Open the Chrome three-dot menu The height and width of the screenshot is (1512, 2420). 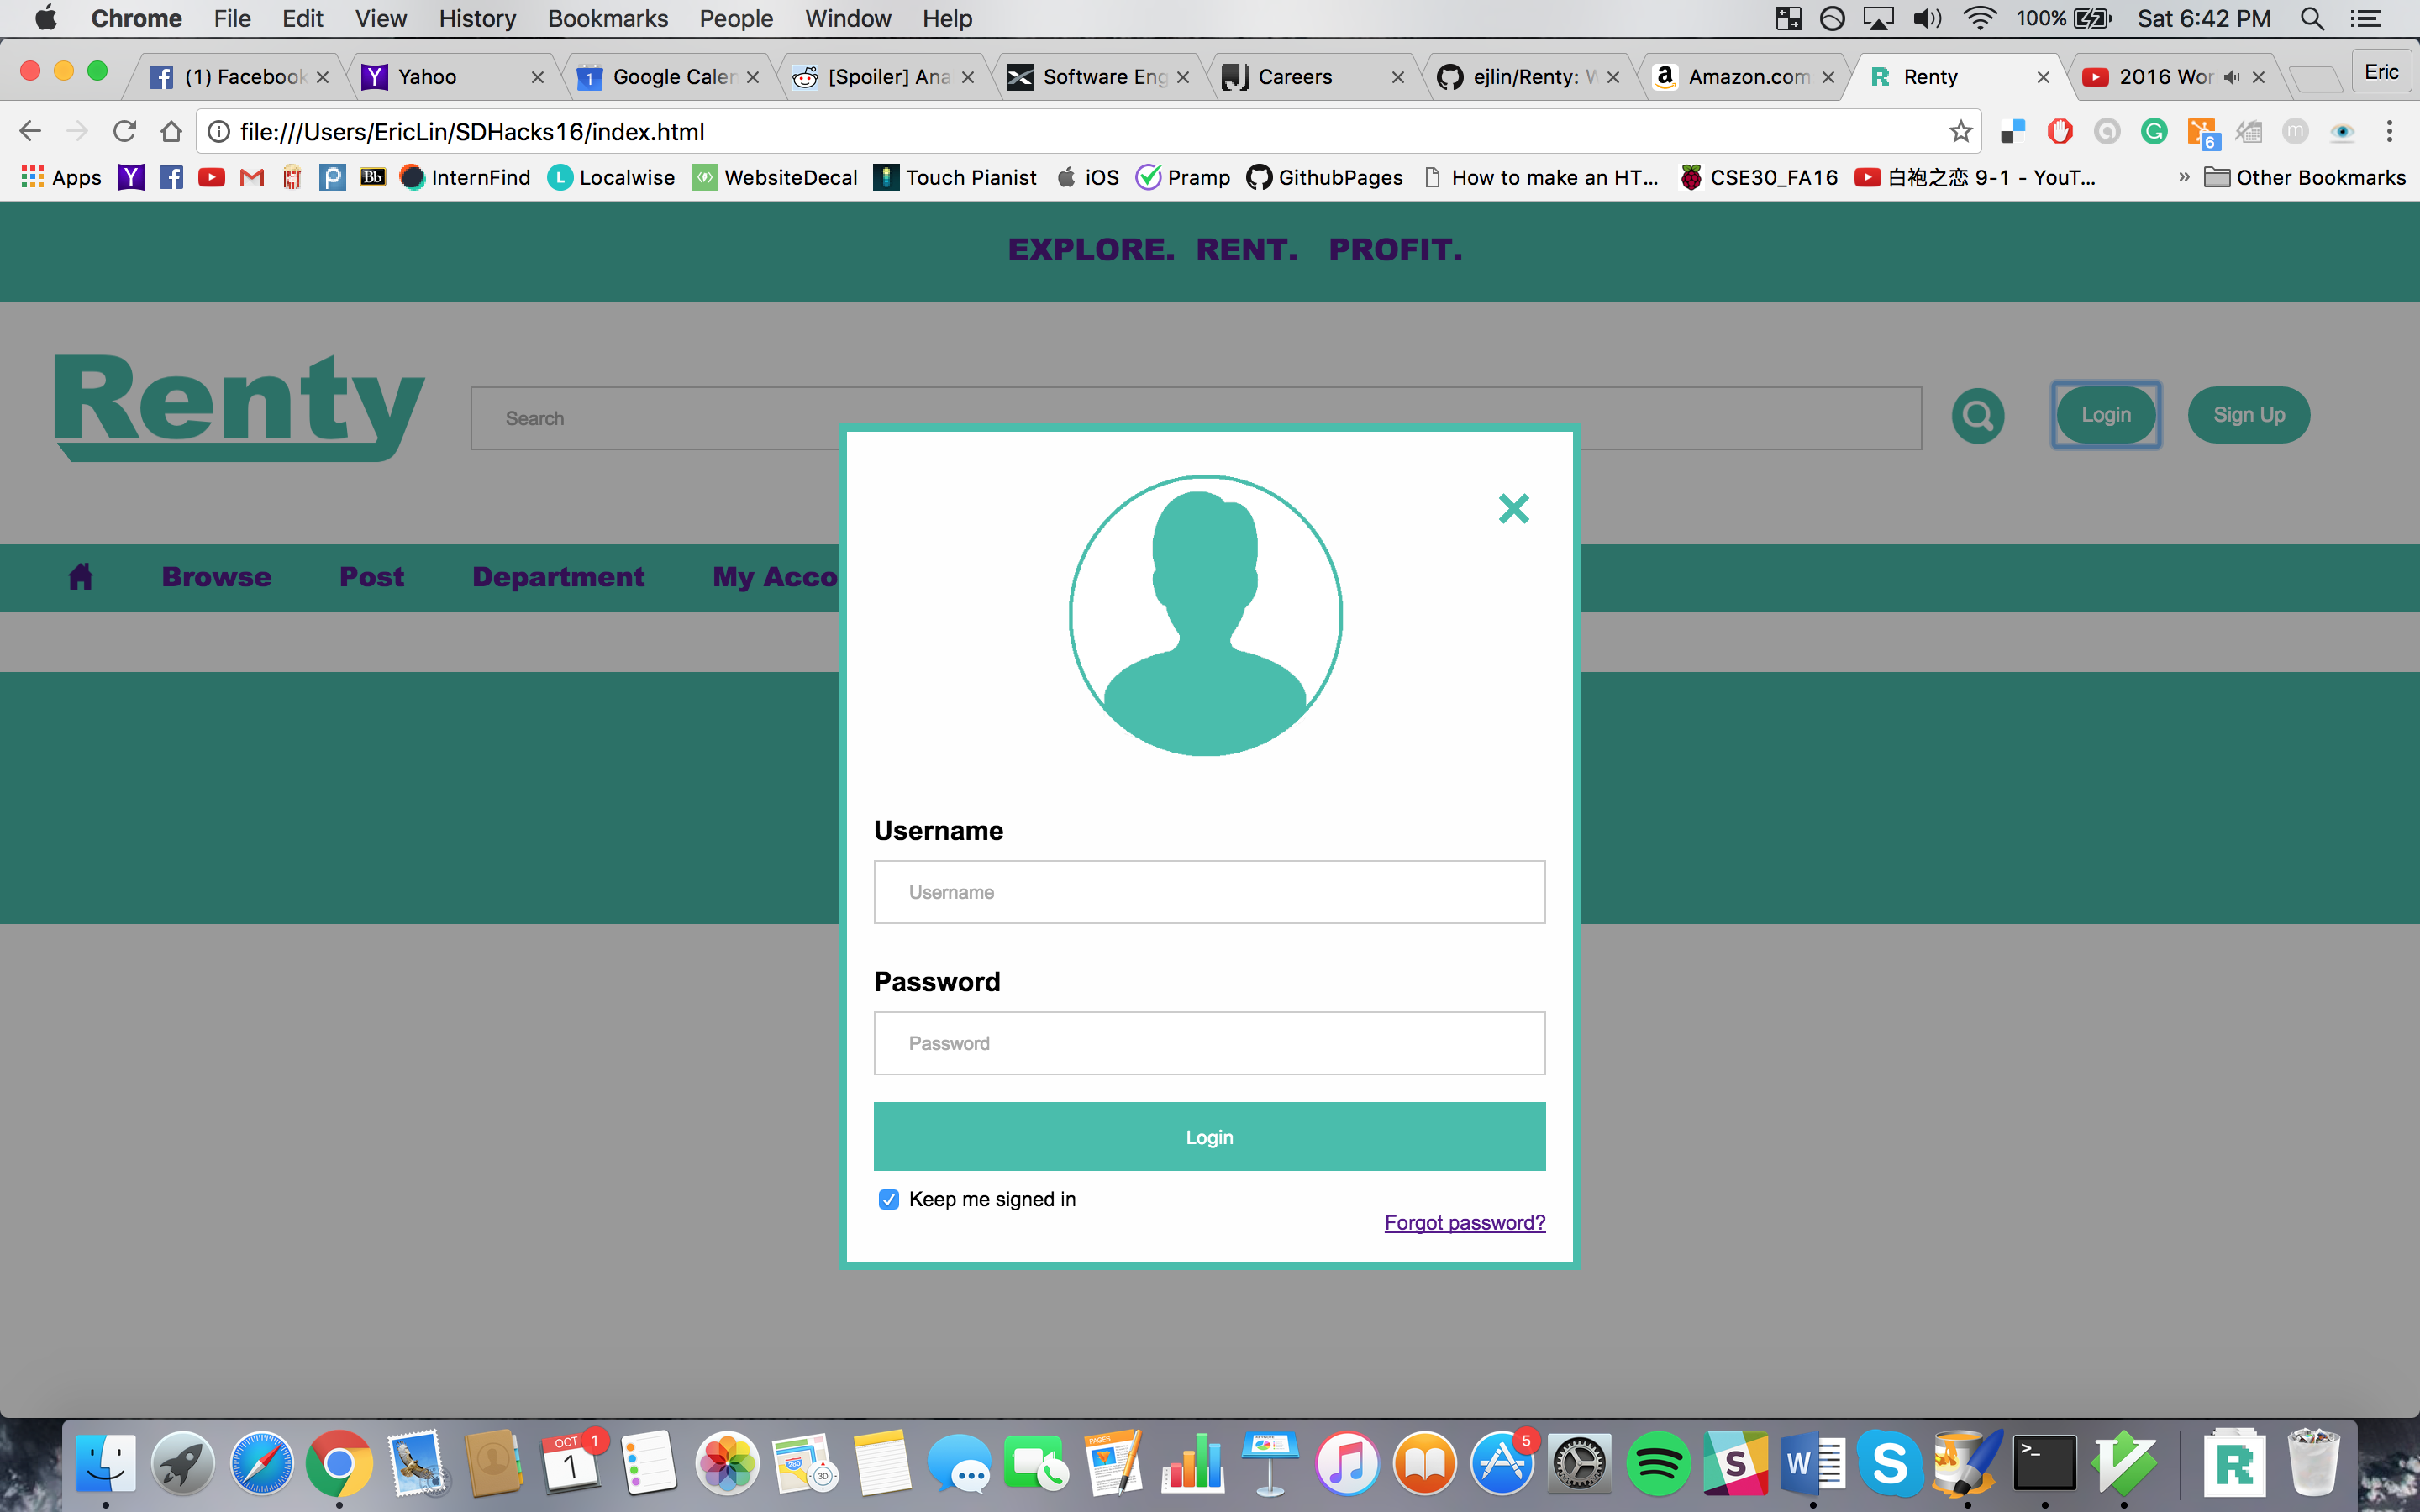pos(2389,131)
